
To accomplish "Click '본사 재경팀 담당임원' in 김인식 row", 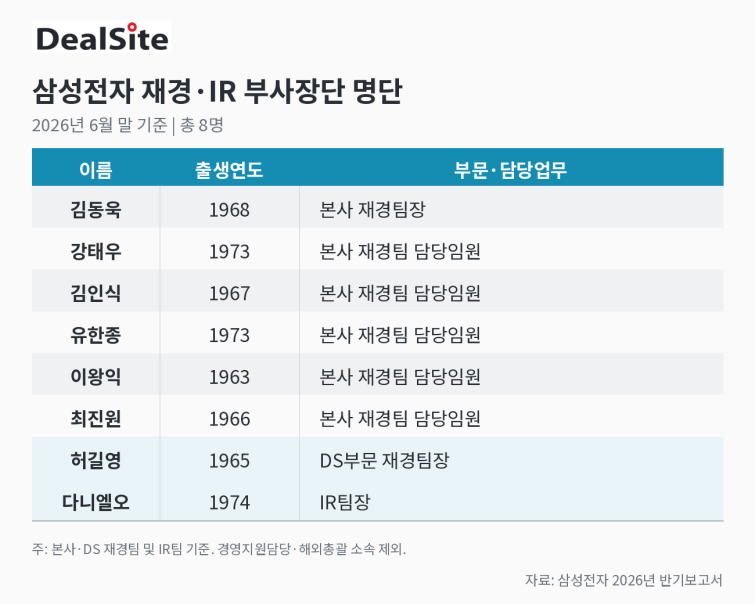I will (x=400, y=293).
